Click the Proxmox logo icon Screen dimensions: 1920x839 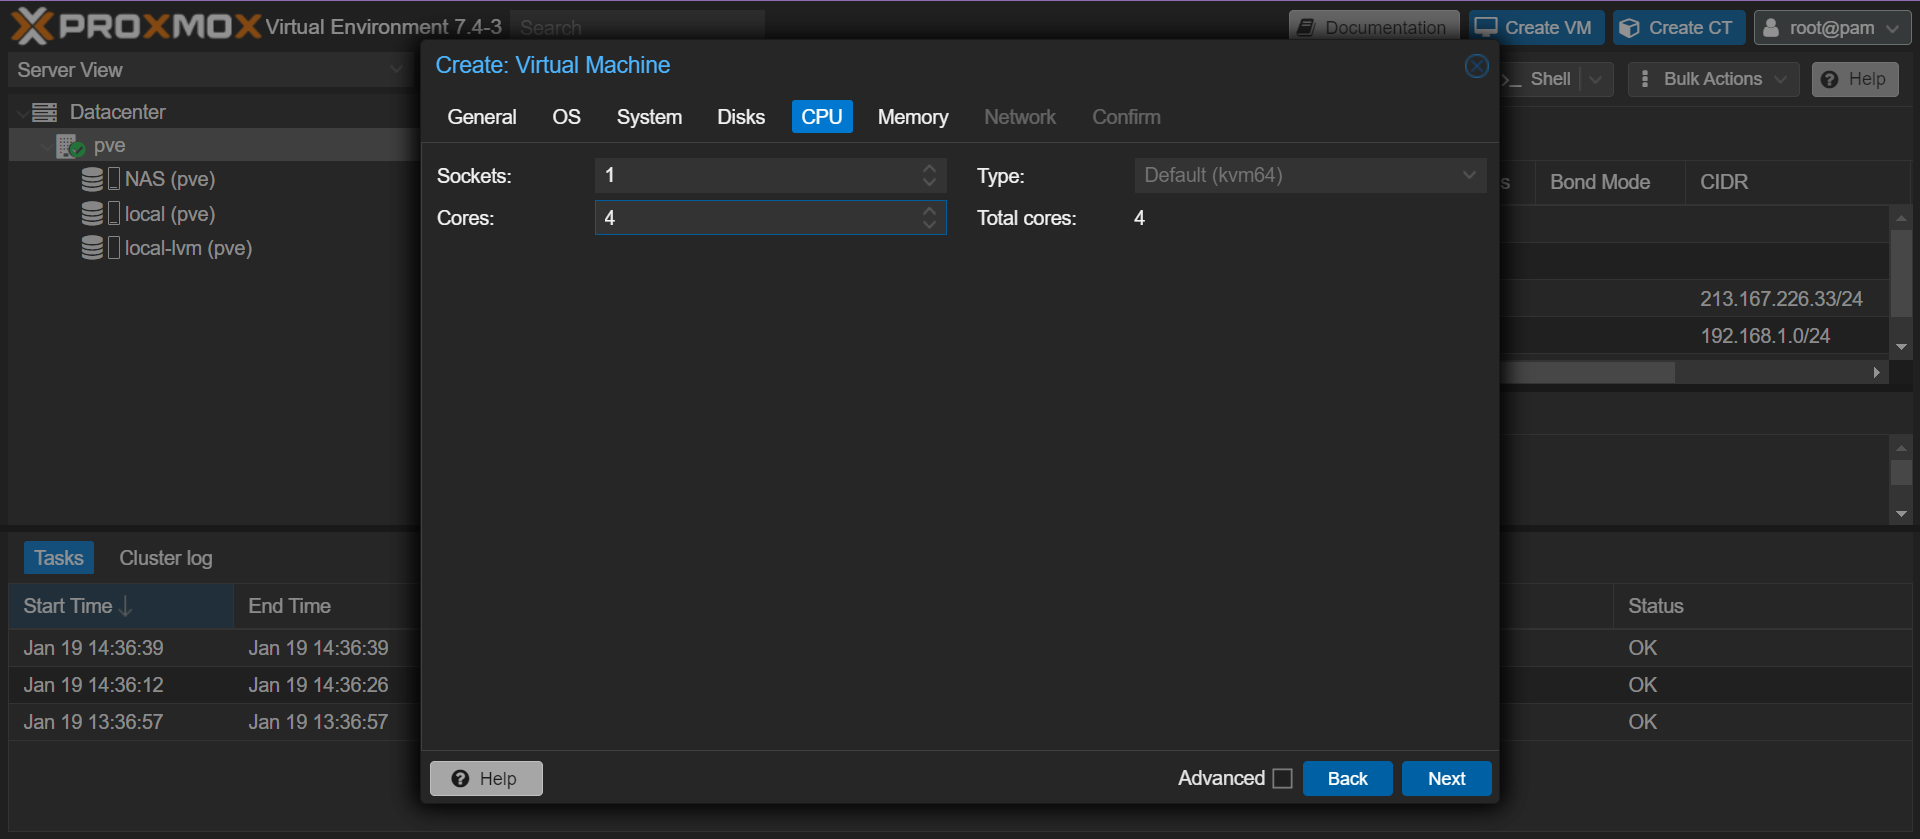pyautogui.click(x=32, y=26)
